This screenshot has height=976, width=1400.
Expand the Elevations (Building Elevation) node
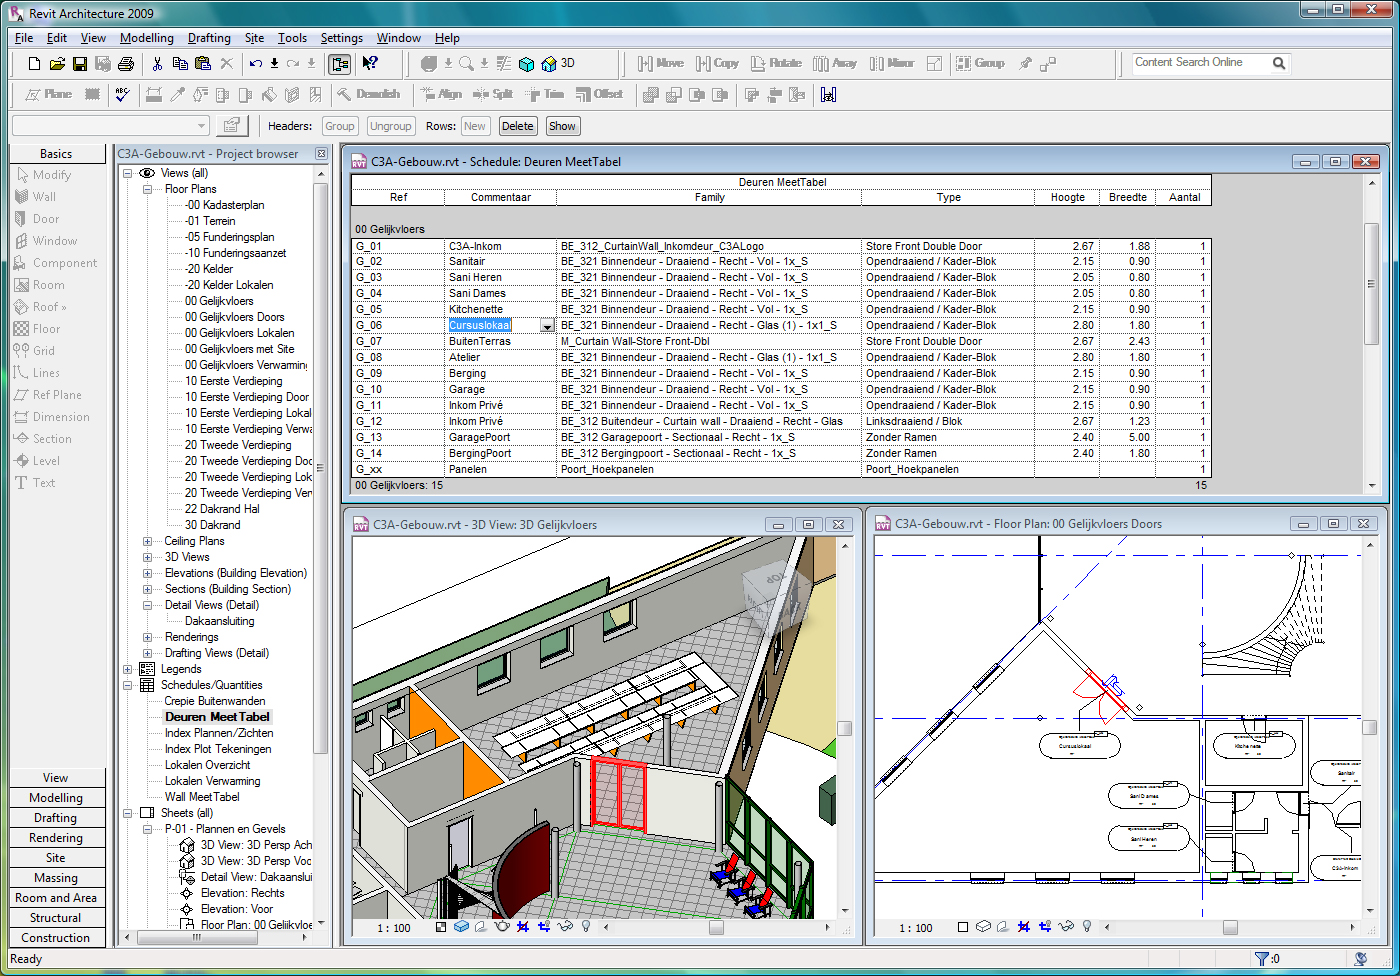(x=148, y=573)
